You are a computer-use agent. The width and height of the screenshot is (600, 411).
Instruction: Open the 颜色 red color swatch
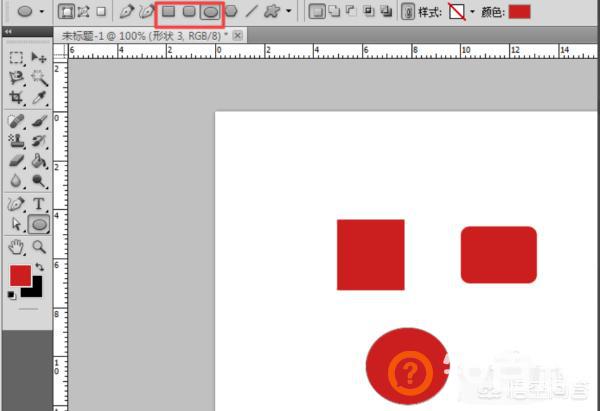coord(520,12)
